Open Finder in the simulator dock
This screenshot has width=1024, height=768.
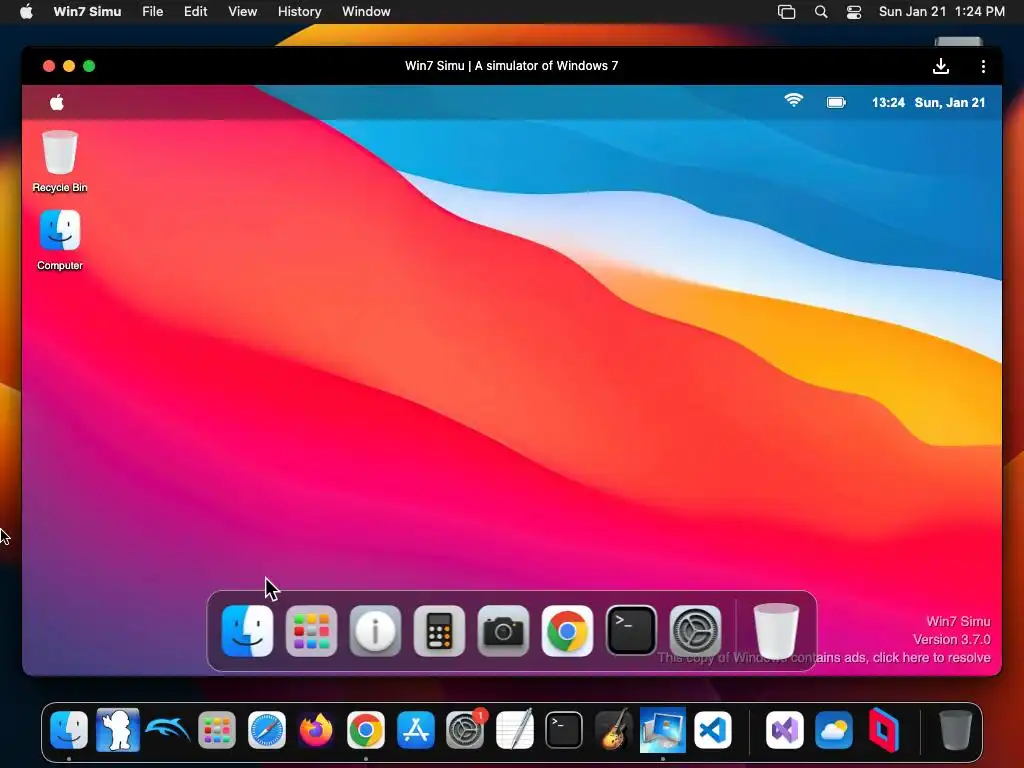point(247,631)
